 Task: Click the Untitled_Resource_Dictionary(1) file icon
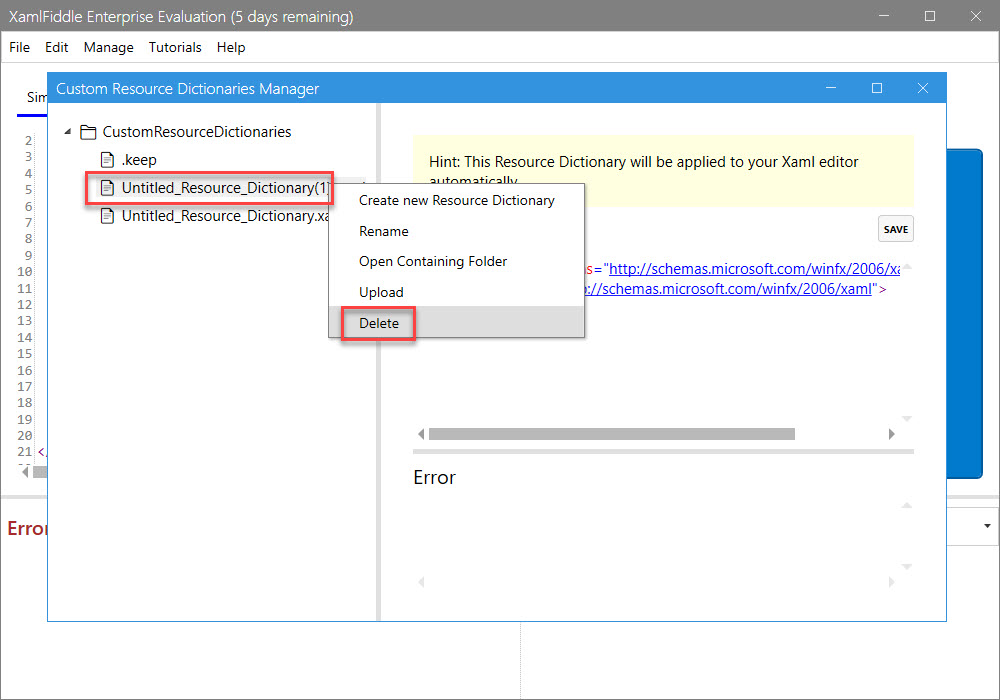pyautogui.click(x=108, y=188)
